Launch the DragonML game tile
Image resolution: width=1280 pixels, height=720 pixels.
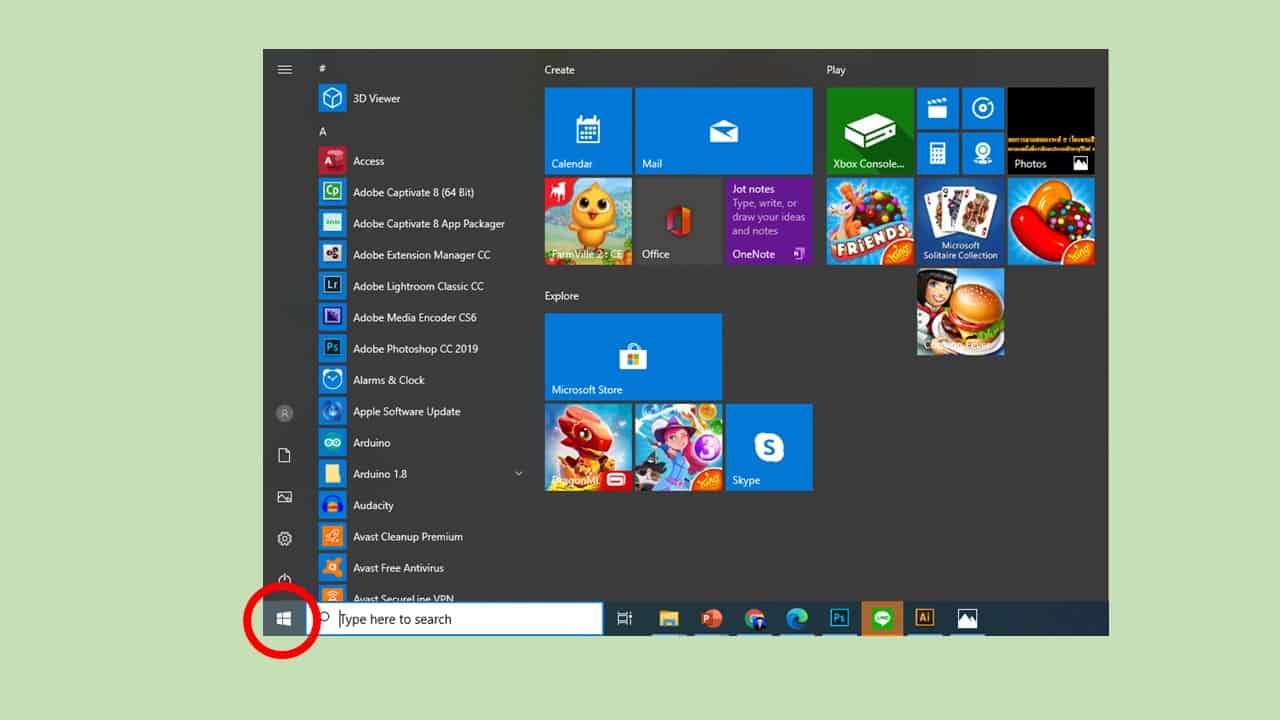tap(588, 447)
